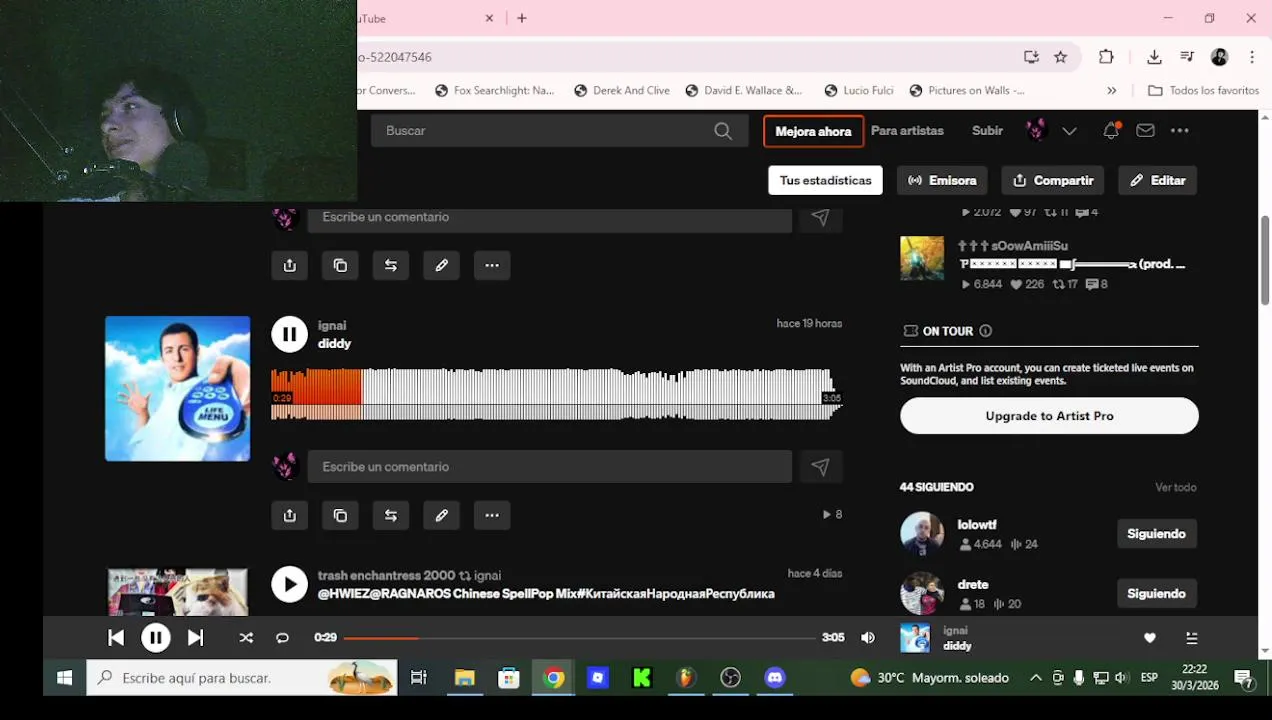The height and width of the screenshot is (720, 1272).
Task: Open the header three-dots settings menu
Action: [1180, 130]
